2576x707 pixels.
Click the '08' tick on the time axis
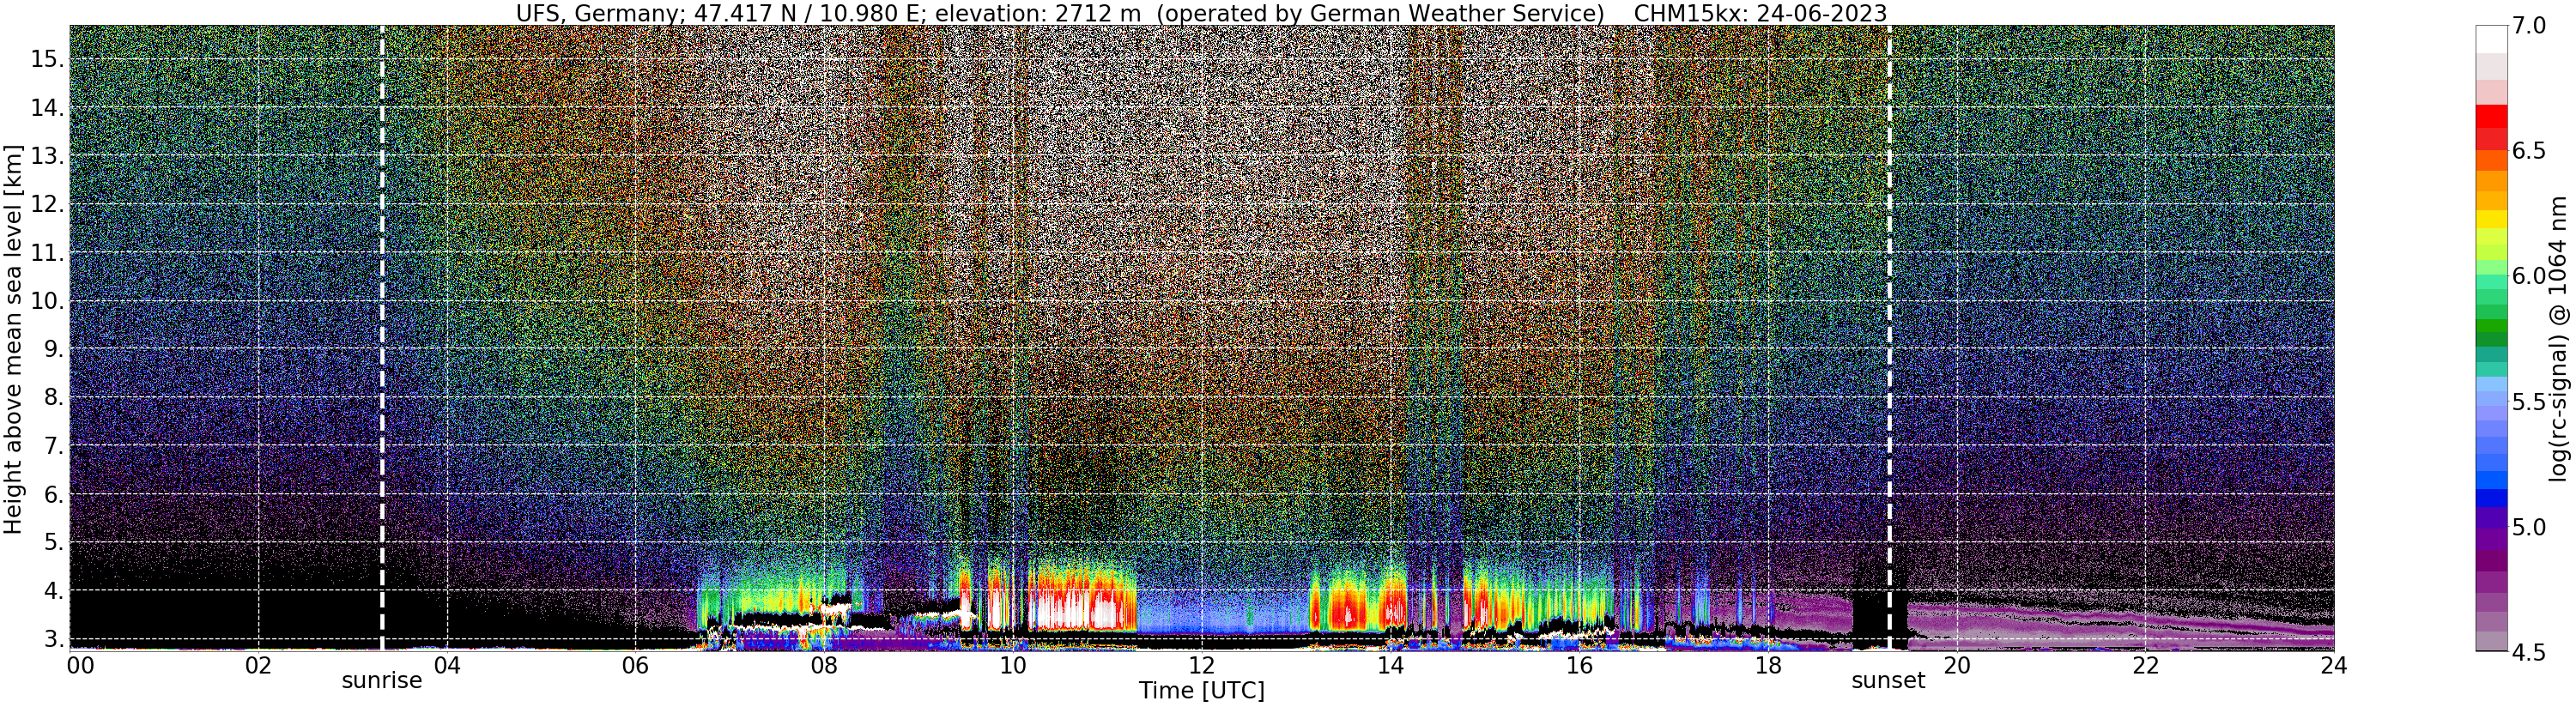(824, 664)
